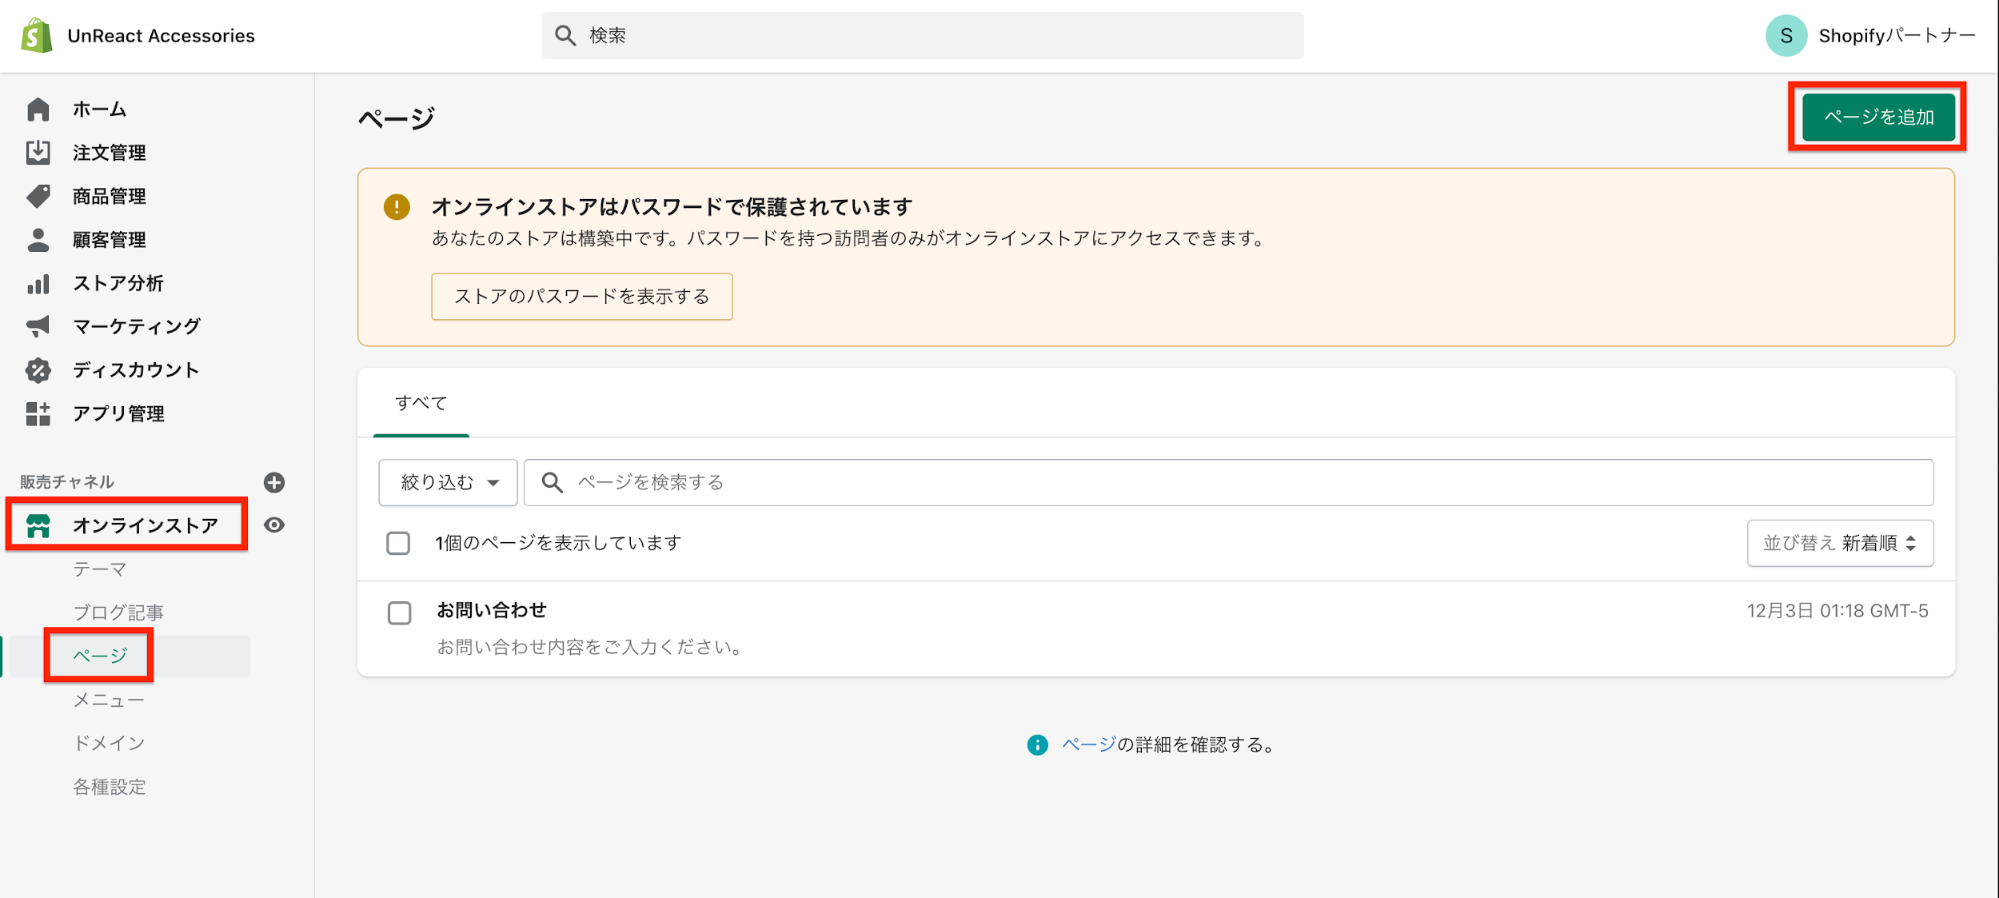
Task: Open メニュー in the sidebar
Action: 109,700
